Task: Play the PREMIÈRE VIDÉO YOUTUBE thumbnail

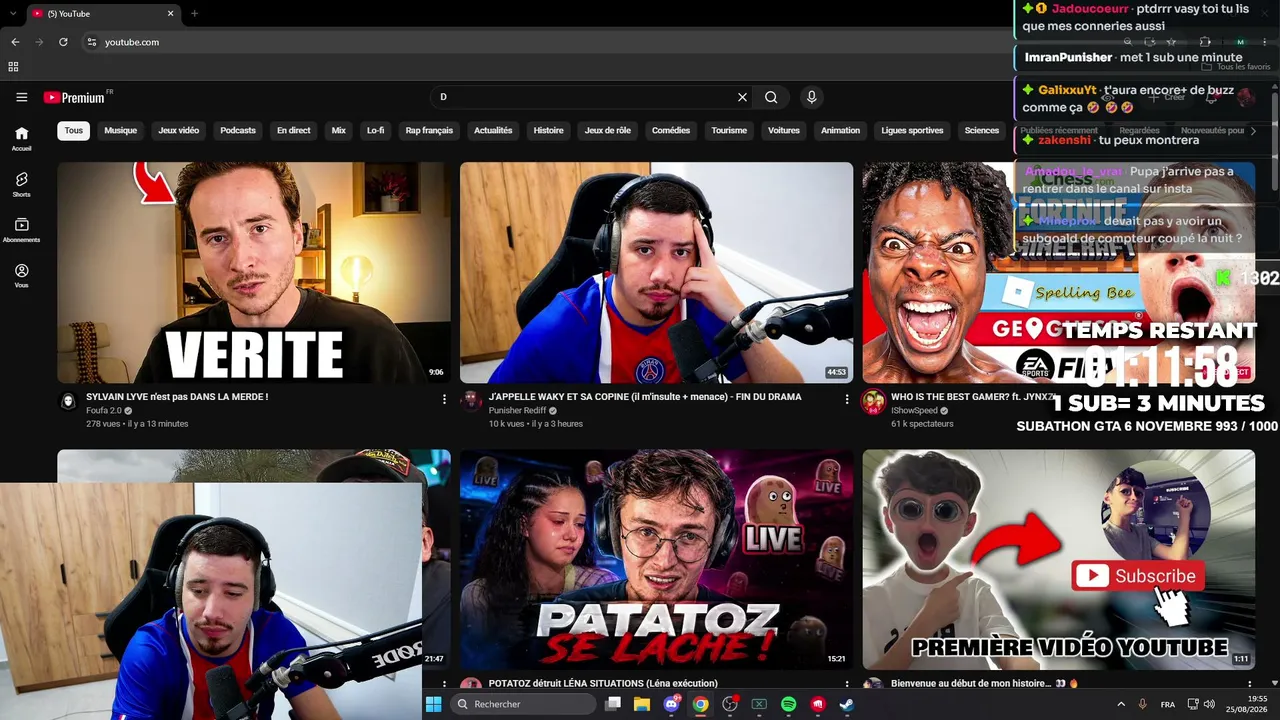Action: click(x=1059, y=559)
